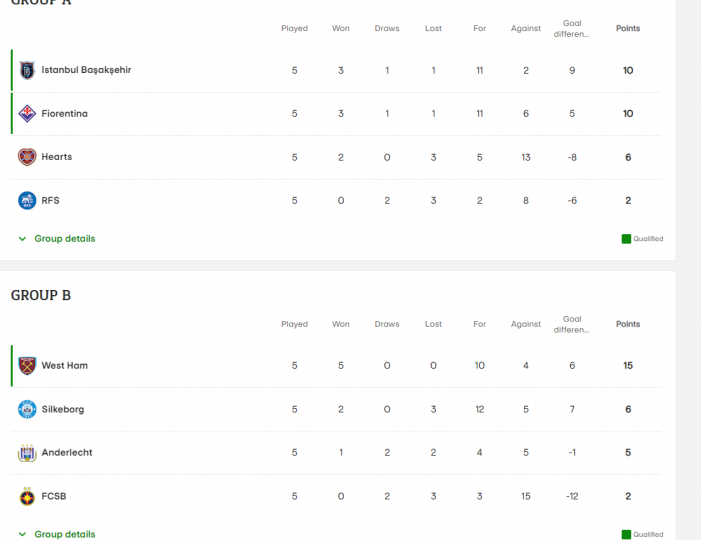This screenshot has width=701, height=540.
Task: Sort Group A by Points column
Action: click(628, 28)
